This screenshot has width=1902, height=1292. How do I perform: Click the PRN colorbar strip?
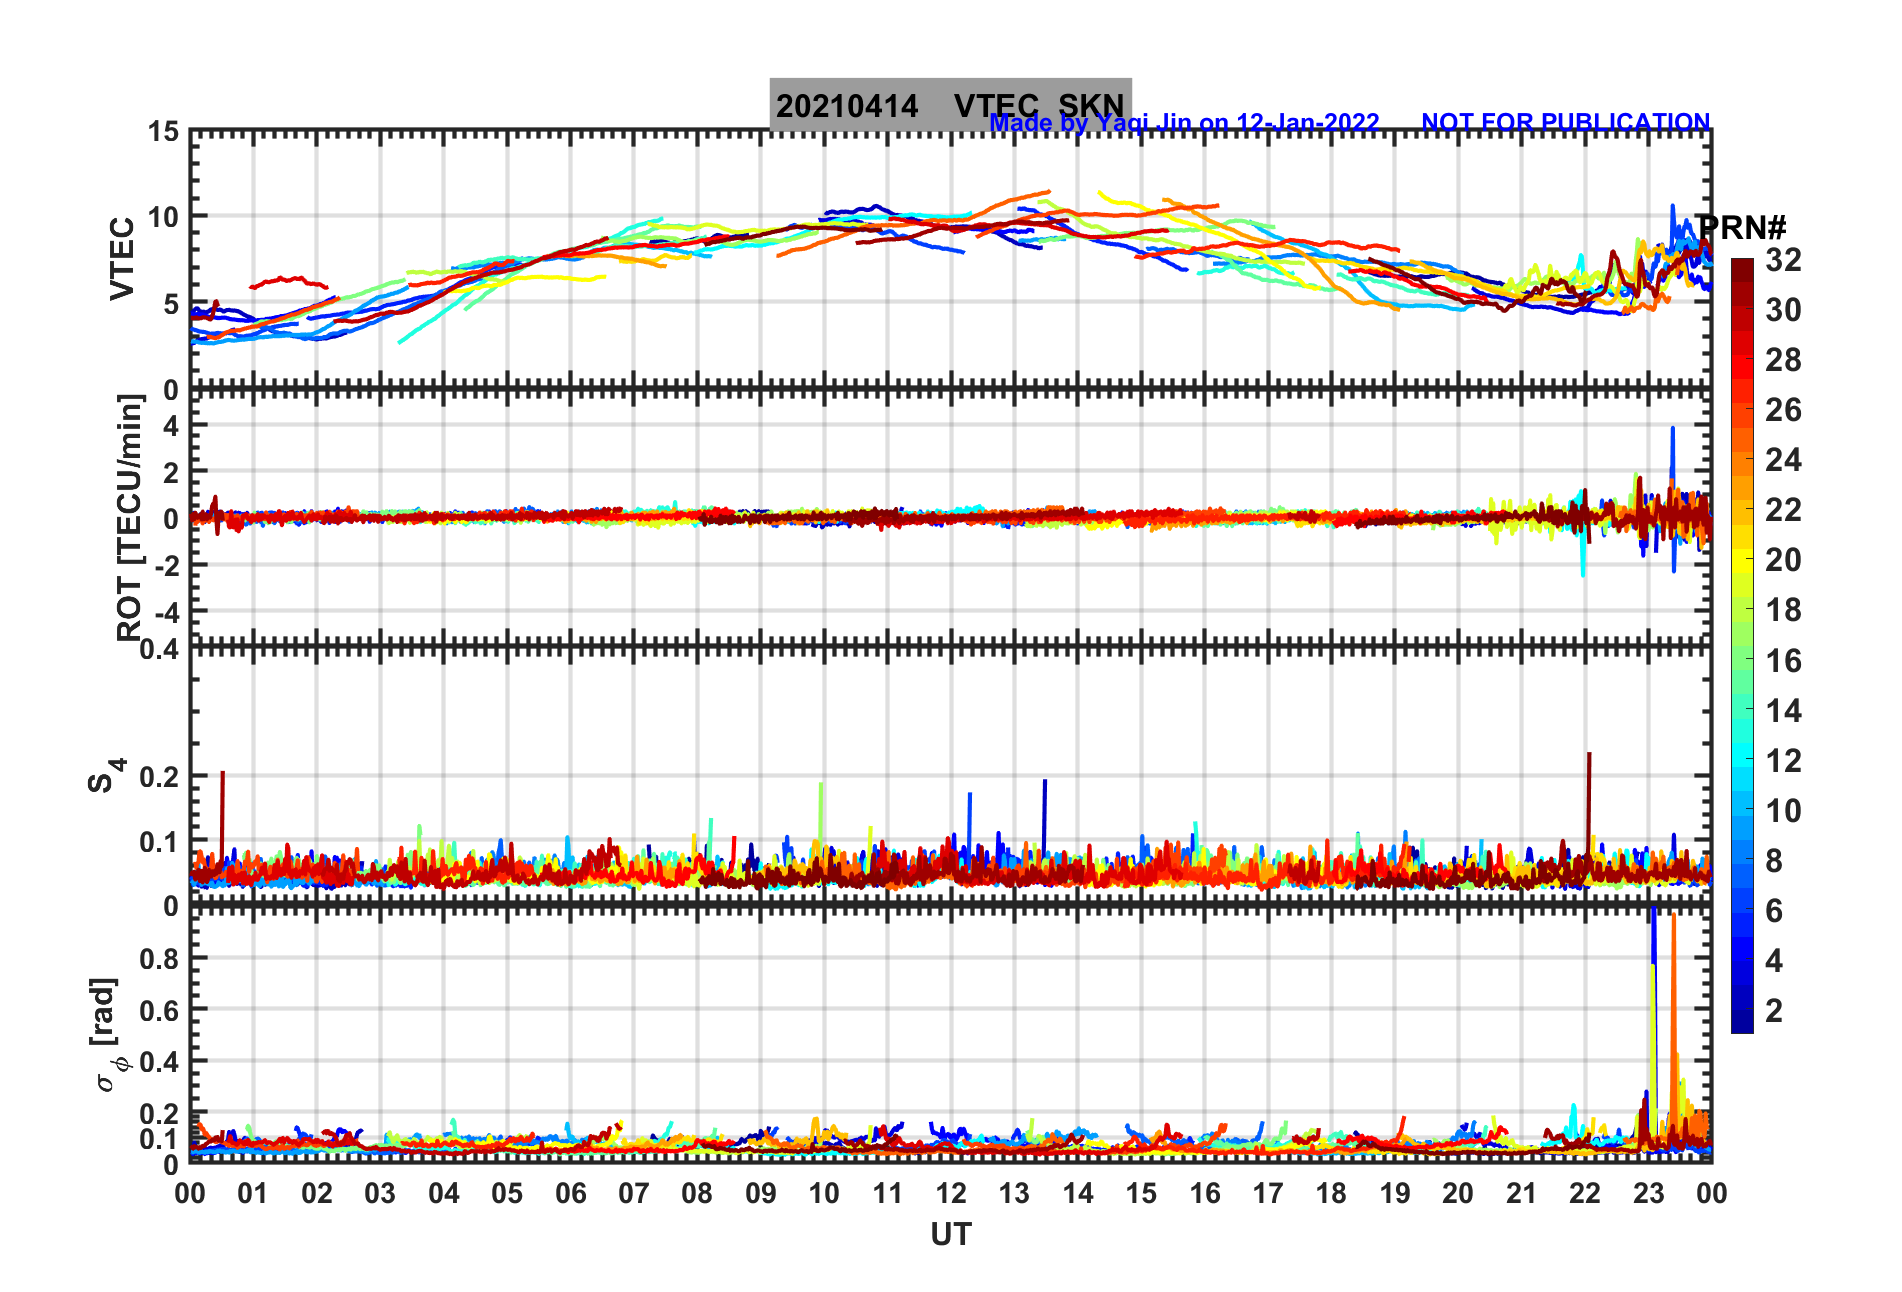point(1742,646)
